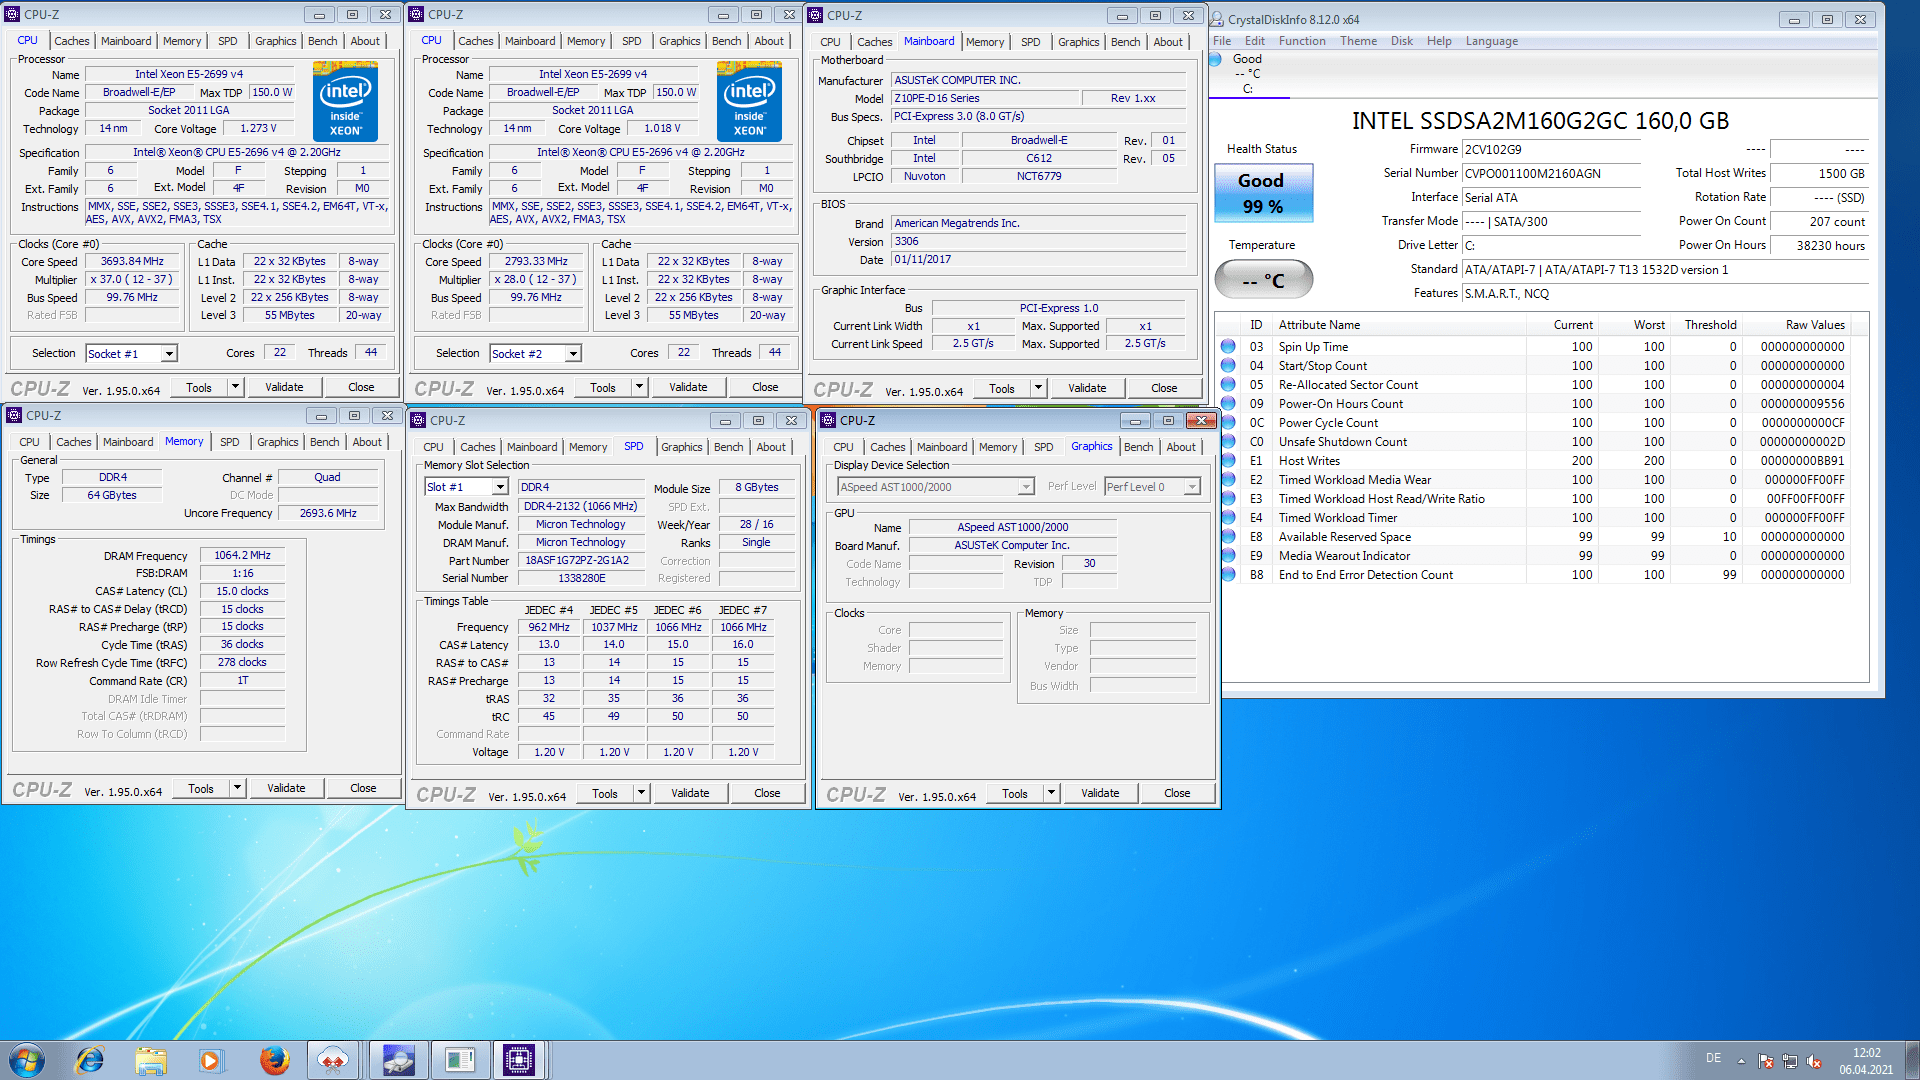Expand Tools arrow in the Mainboard CPU-Z window

pos(1038,388)
